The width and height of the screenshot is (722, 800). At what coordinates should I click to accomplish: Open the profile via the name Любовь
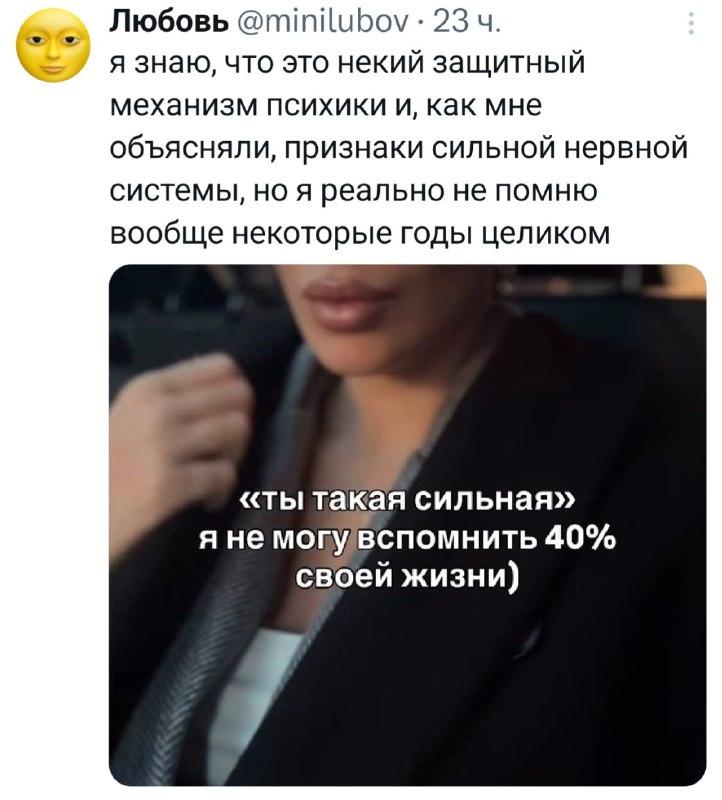point(169,22)
